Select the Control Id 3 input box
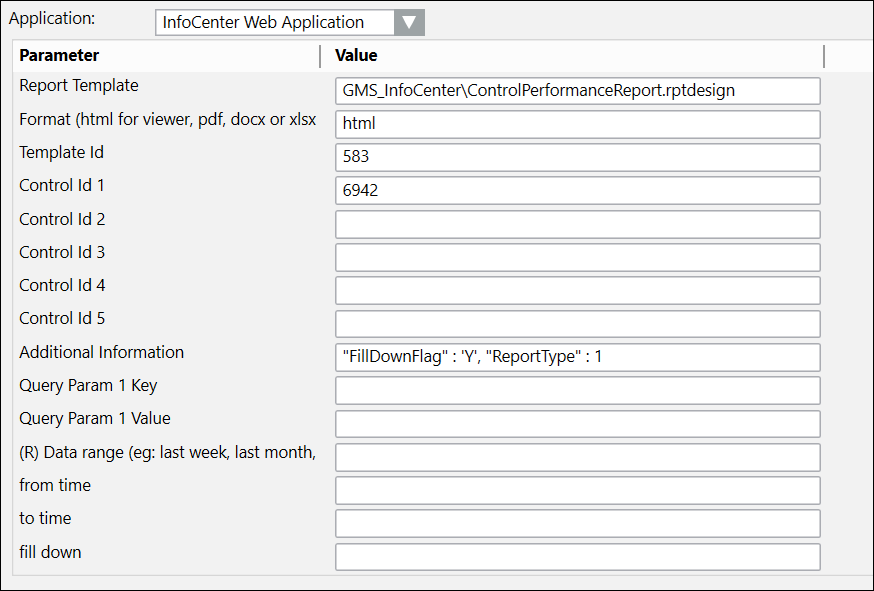This screenshot has width=874, height=591. tap(577, 257)
